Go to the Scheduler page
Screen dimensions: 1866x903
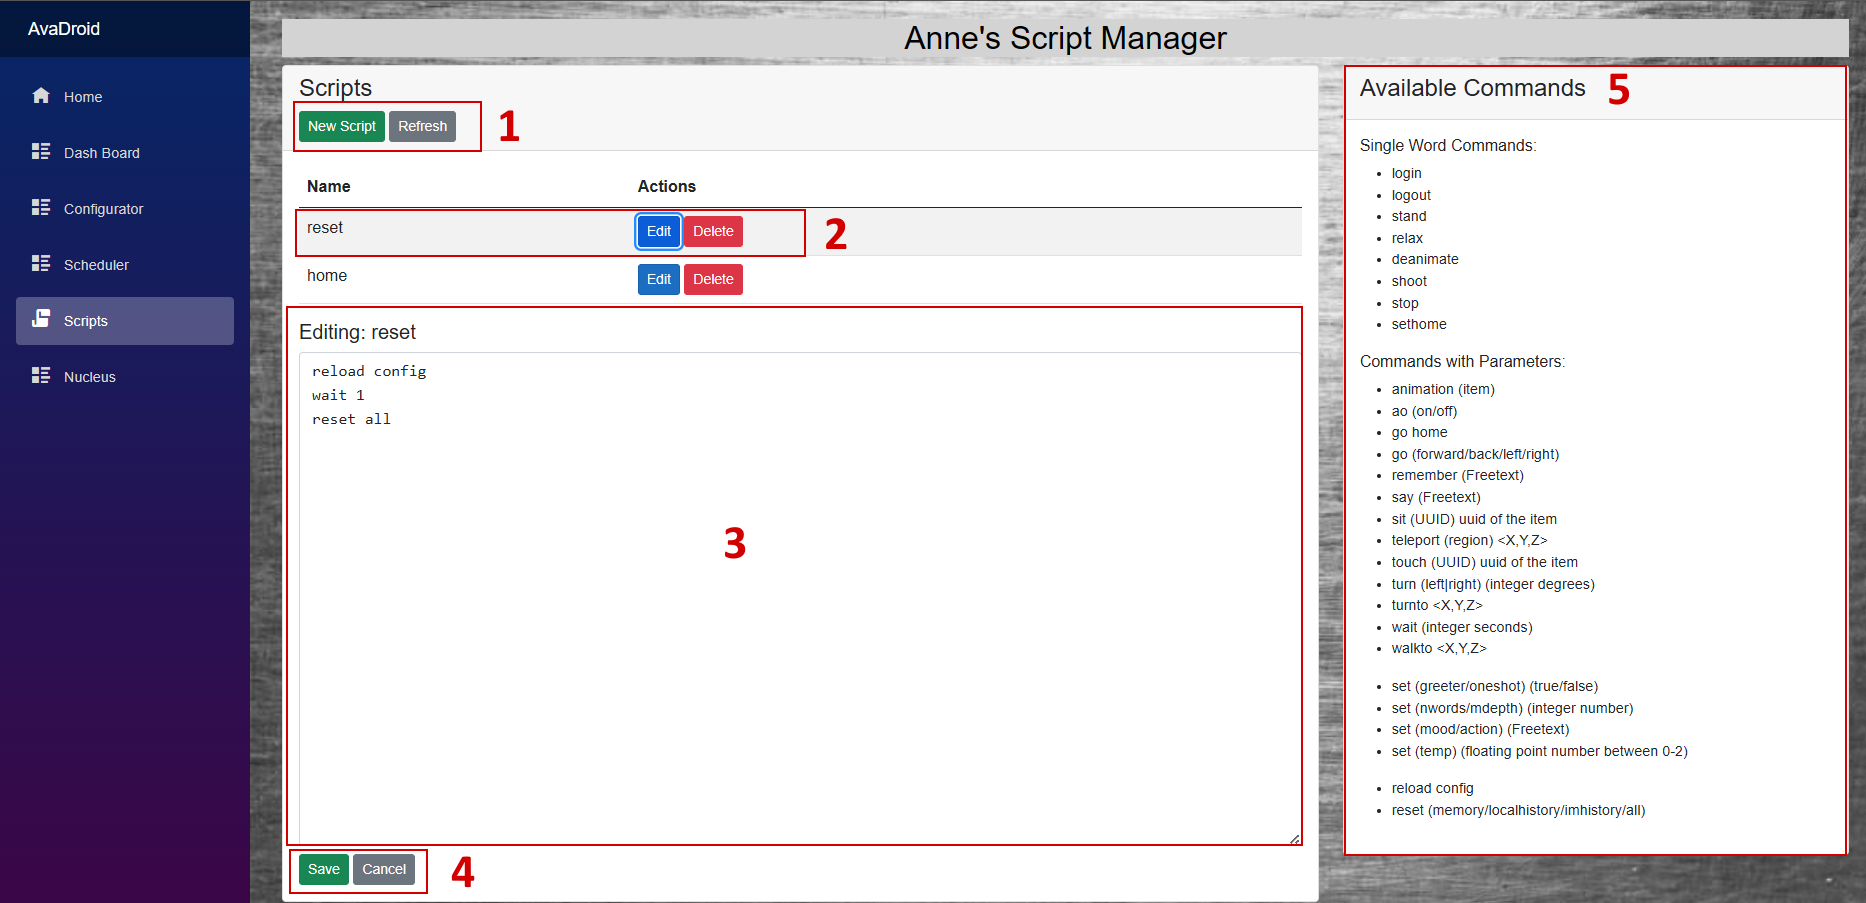pos(96,265)
